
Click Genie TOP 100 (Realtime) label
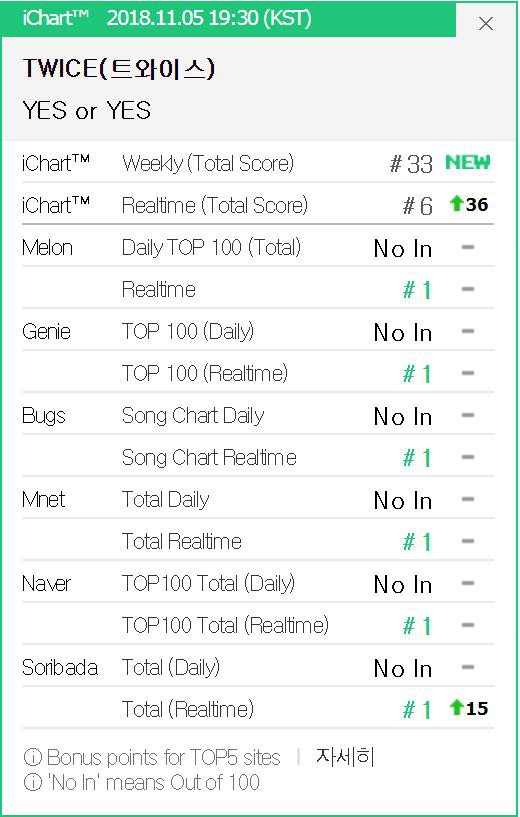(x=205, y=374)
